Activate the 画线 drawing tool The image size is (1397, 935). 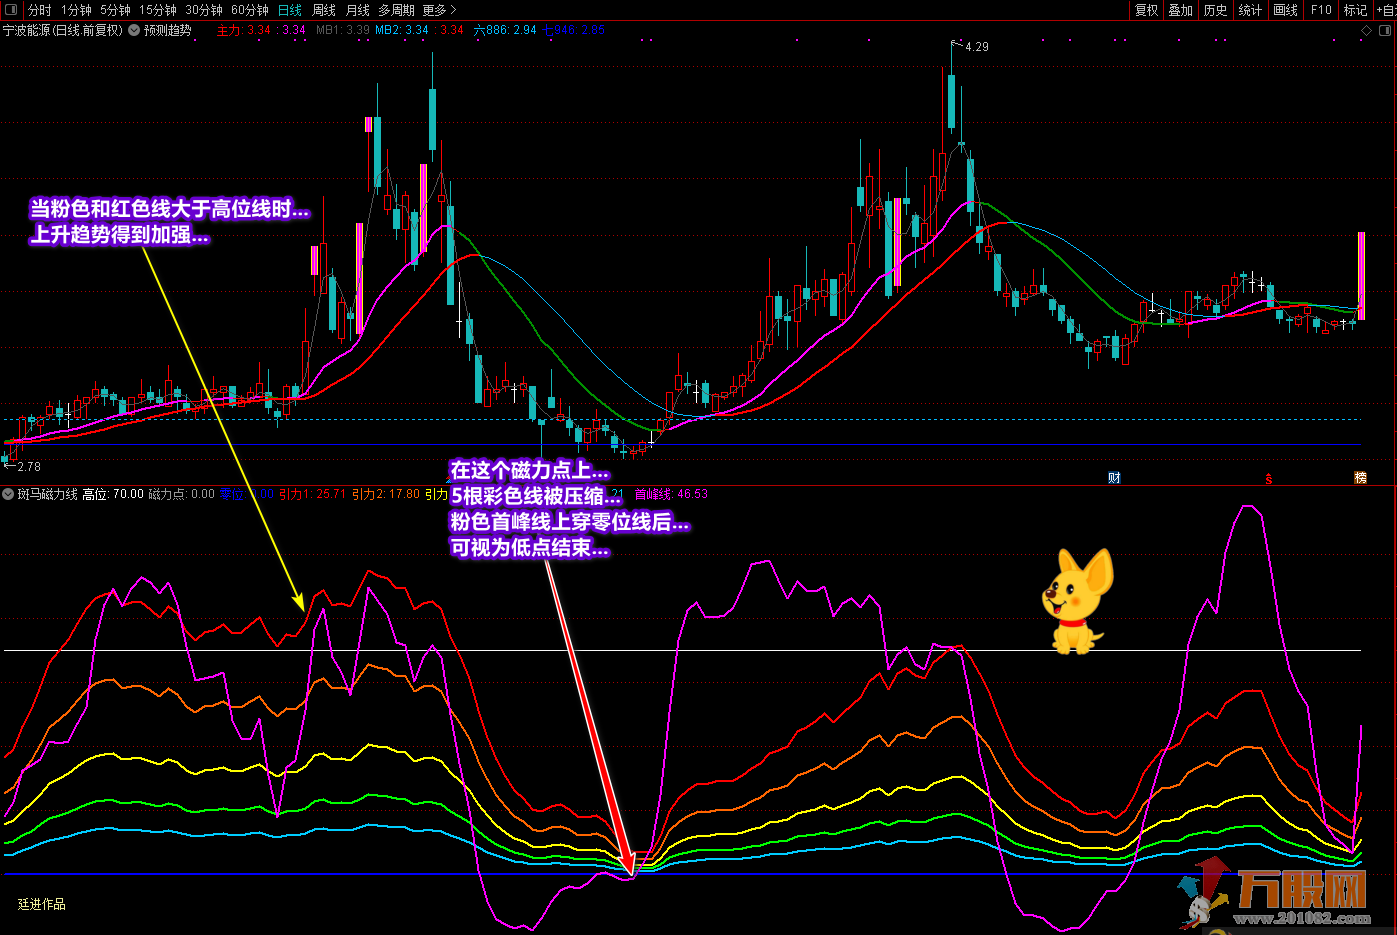pyautogui.click(x=1286, y=10)
